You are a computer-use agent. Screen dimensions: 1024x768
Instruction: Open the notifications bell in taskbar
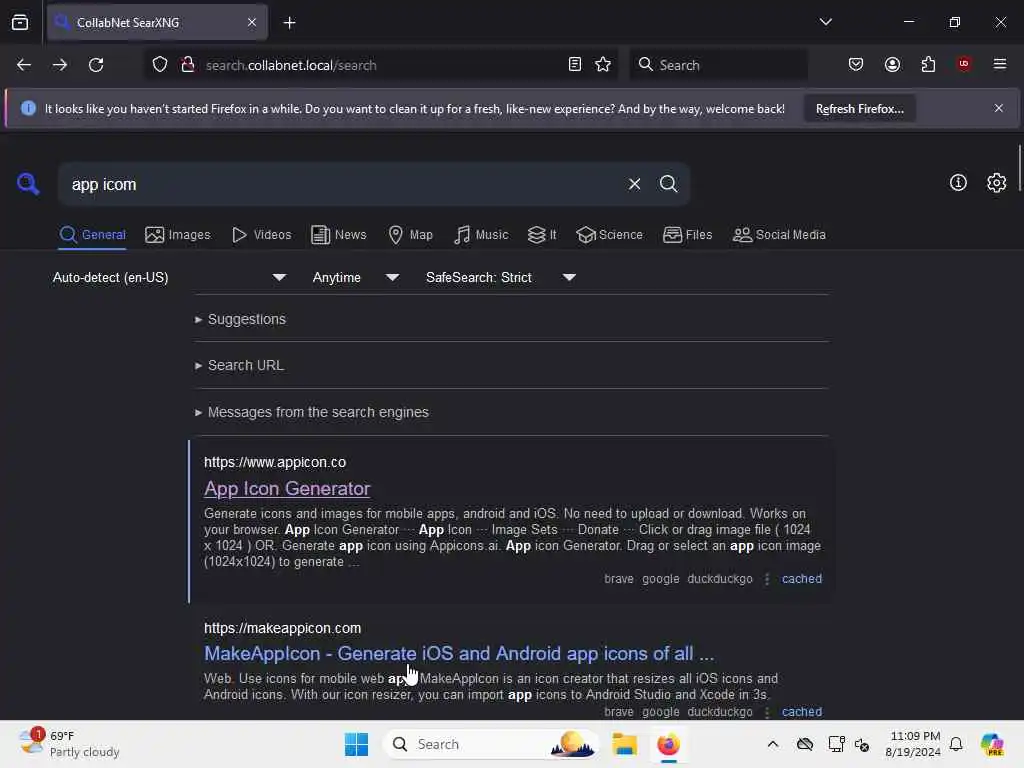956,744
